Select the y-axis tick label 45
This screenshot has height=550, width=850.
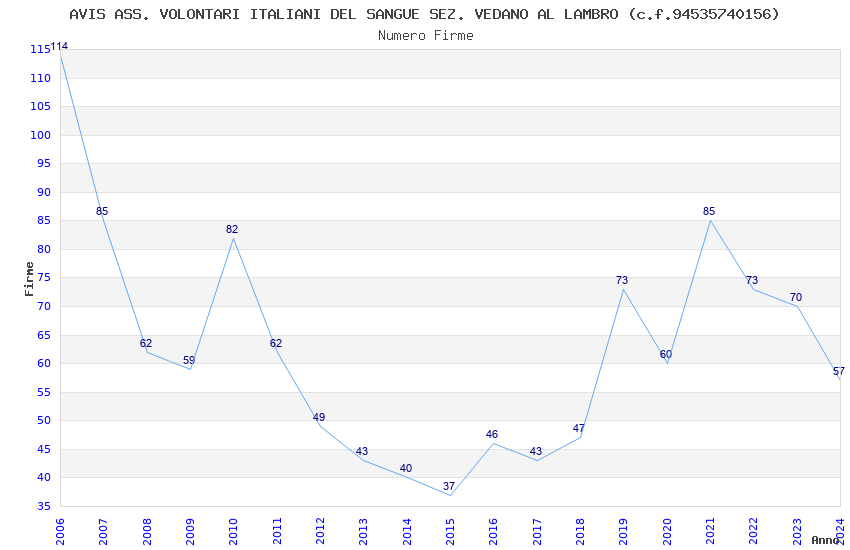tap(43, 449)
